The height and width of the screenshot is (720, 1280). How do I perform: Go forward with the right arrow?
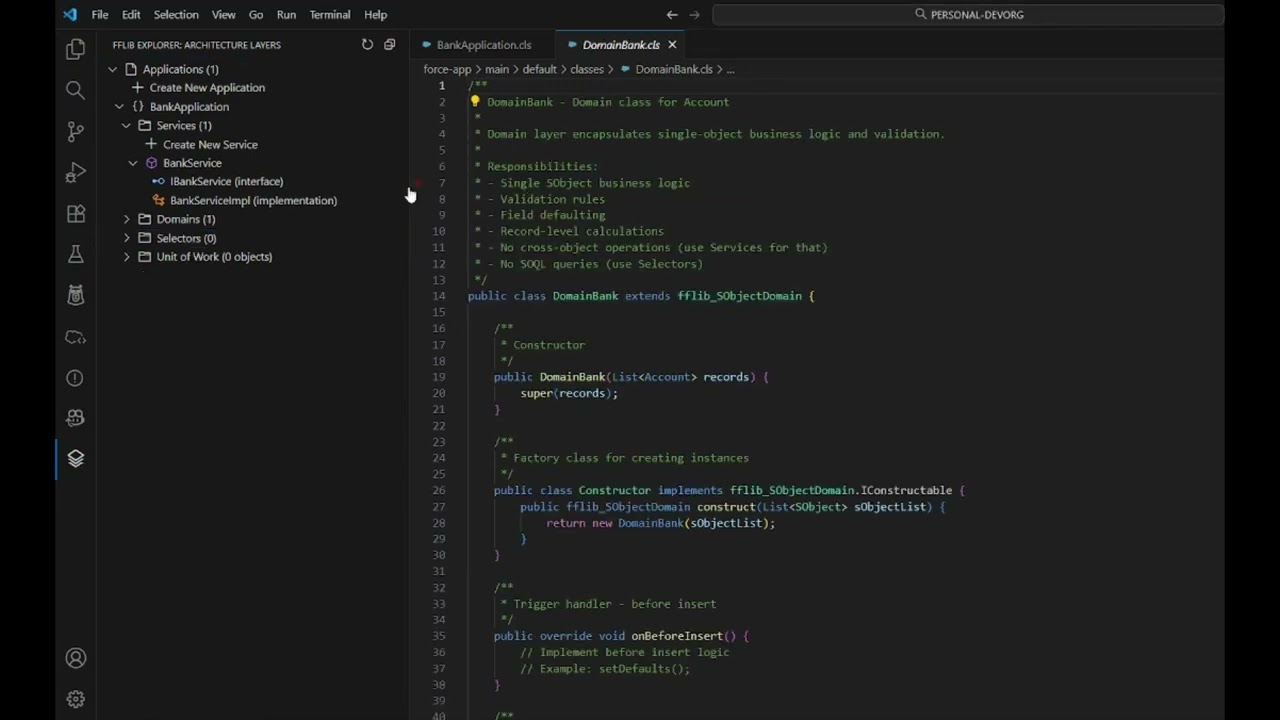coord(695,15)
